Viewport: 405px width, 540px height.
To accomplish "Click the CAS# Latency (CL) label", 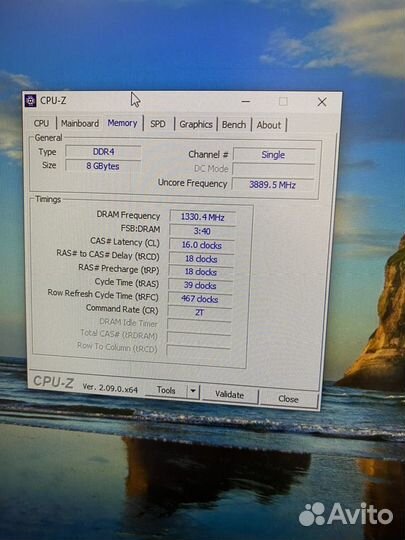I will pyautogui.click(x=125, y=242).
